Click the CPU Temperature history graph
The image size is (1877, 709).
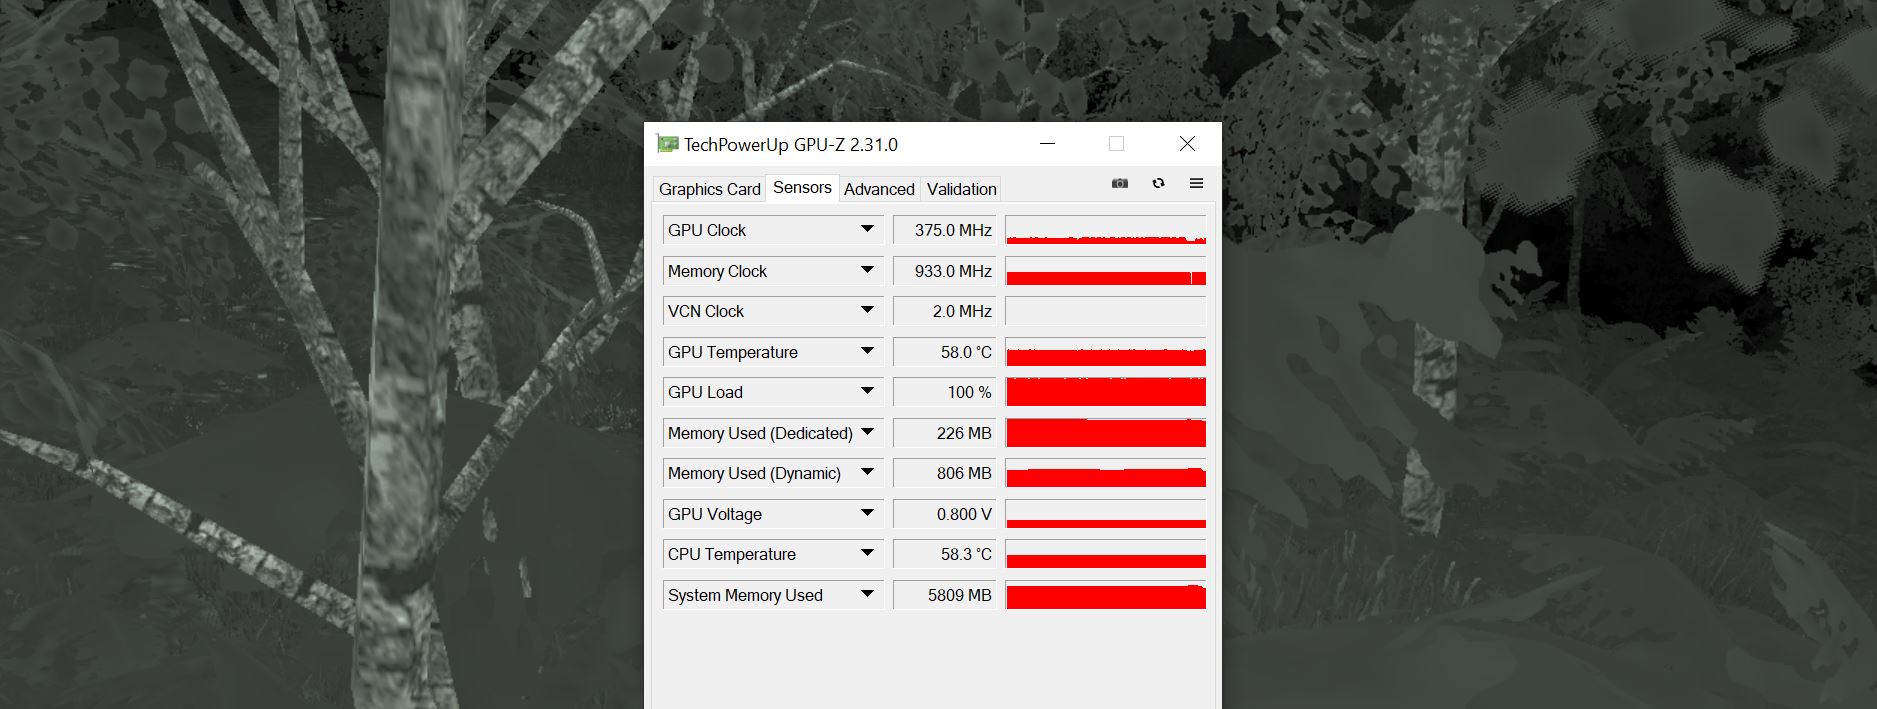(x=1106, y=554)
